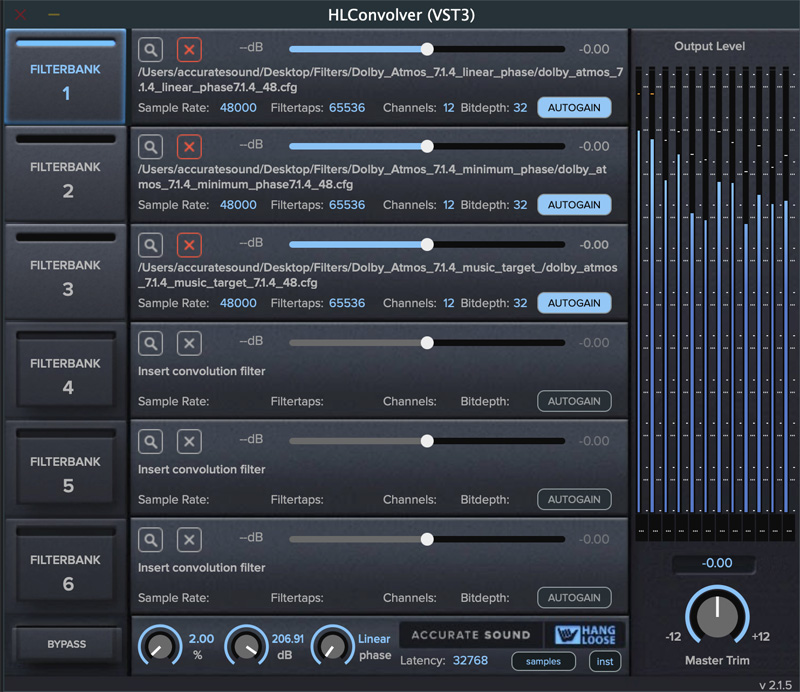The height and width of the screenshot is (692, 800).
Task: Switch to Filterbank 5
Action: 67,472
